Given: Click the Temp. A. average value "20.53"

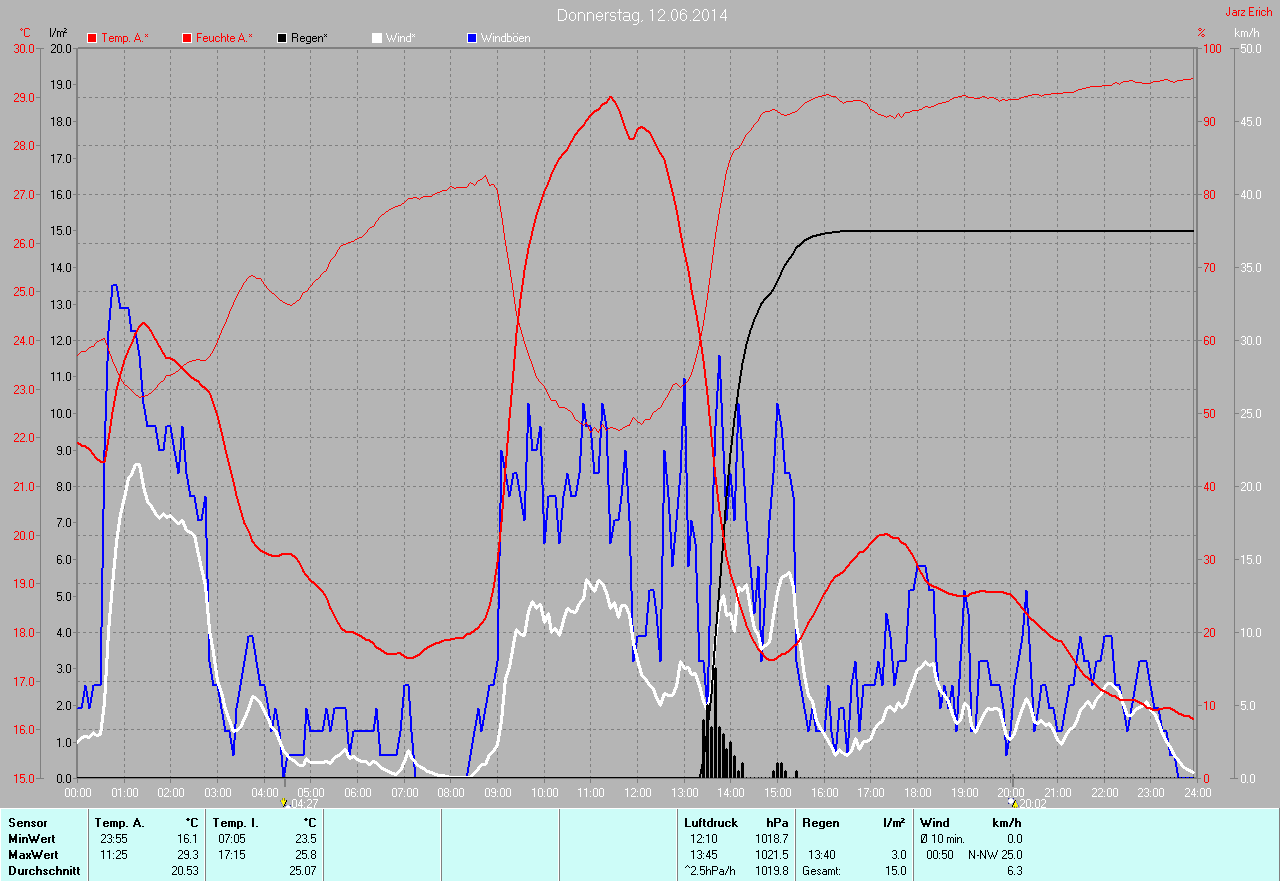Looking at the screenshot, I should [185, 871].
